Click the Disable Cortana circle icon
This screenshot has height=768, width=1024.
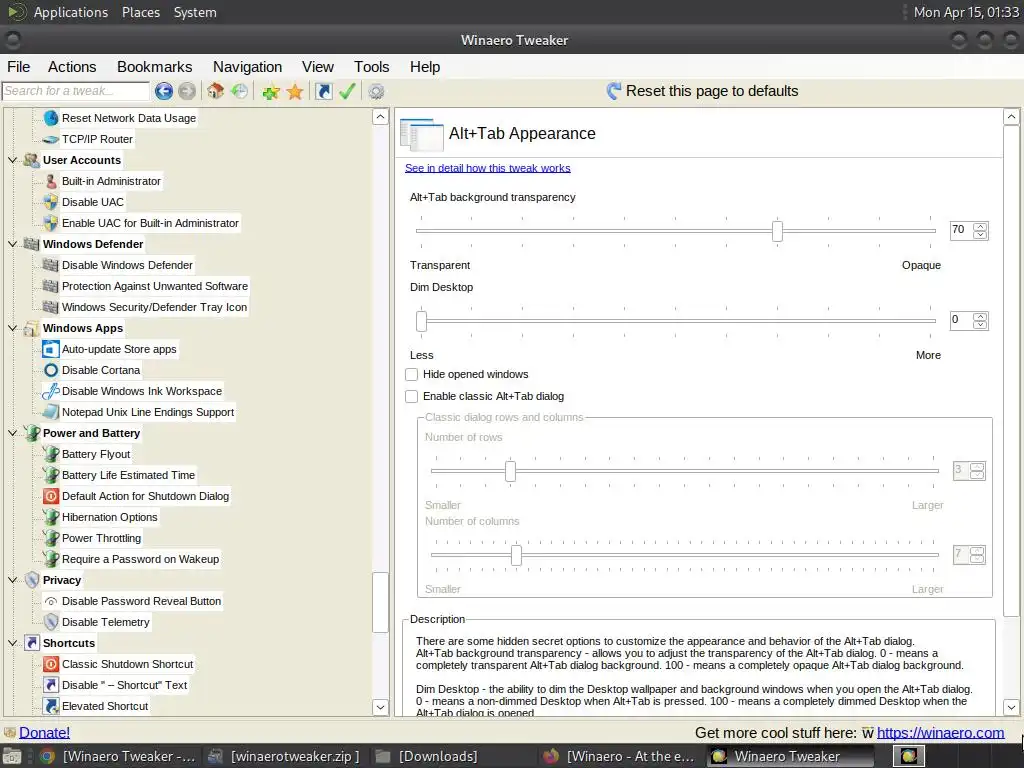point(51,370)
